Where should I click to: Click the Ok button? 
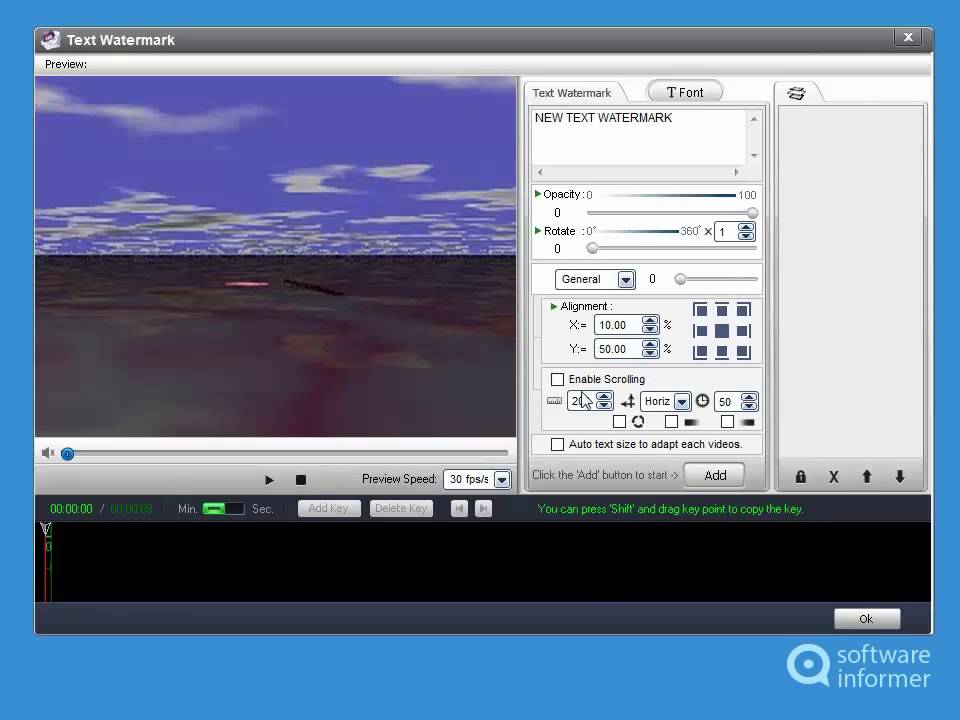point(866,619)
